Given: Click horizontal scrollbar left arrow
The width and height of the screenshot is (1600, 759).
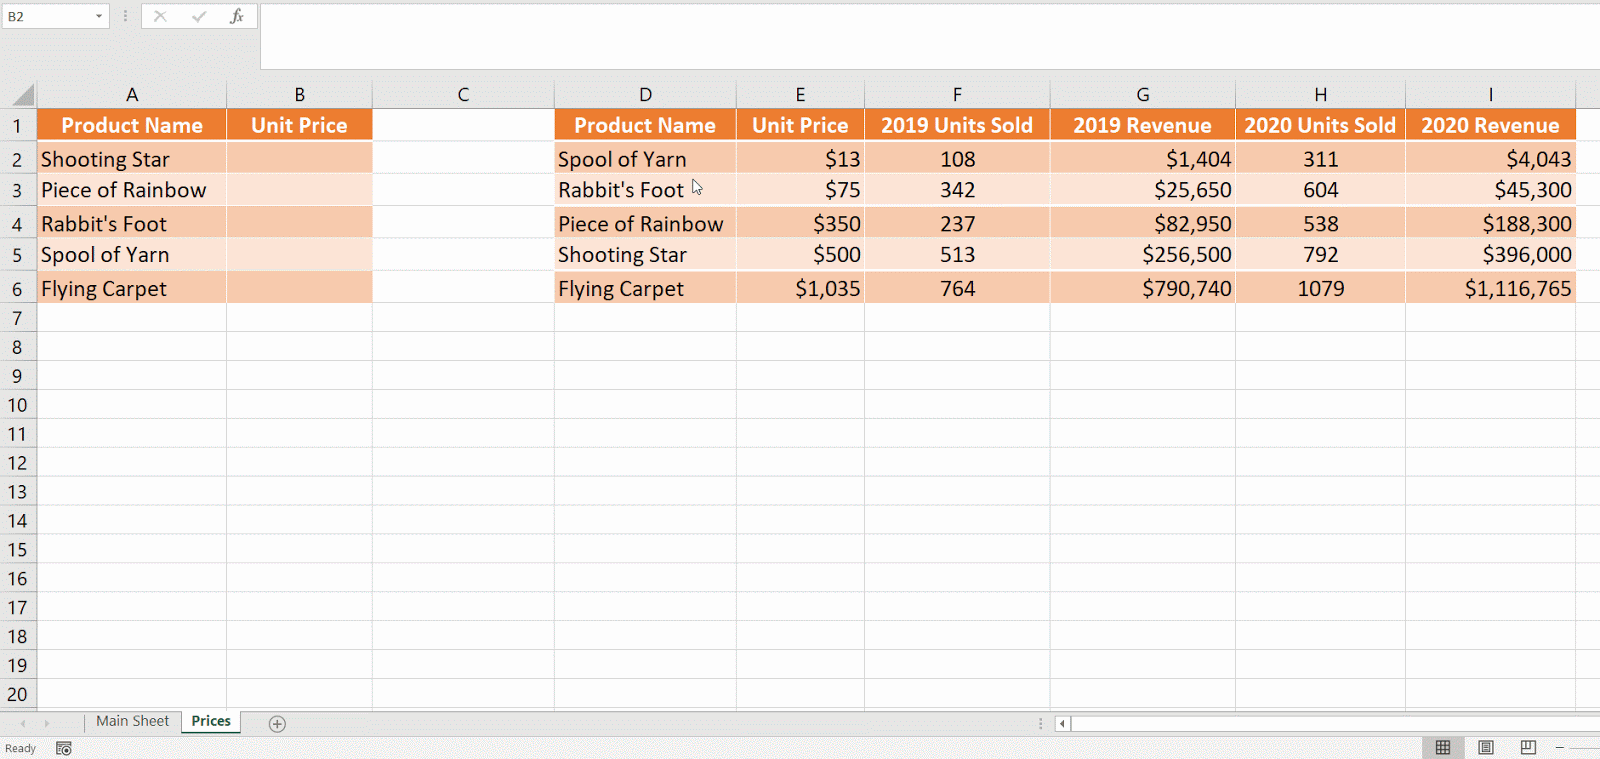Looking at the screenshot, I should (x=1062, y=723).
